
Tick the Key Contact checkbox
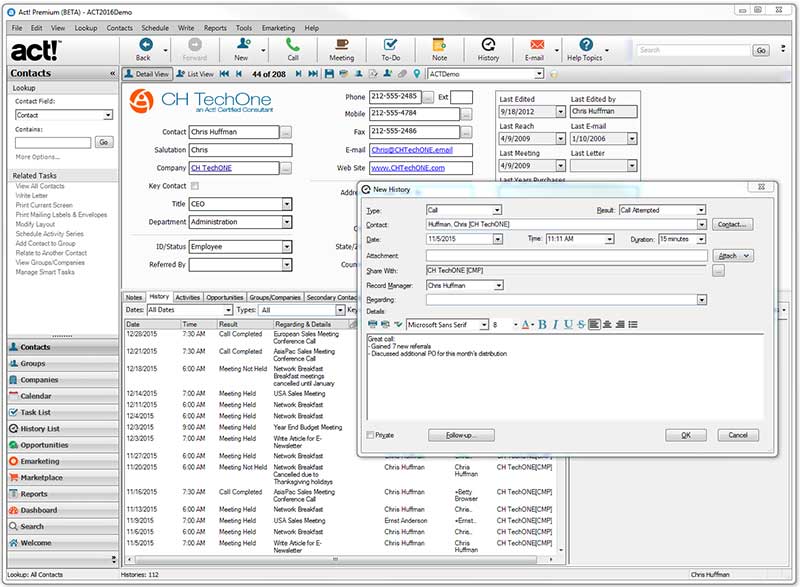pos(195,186)
